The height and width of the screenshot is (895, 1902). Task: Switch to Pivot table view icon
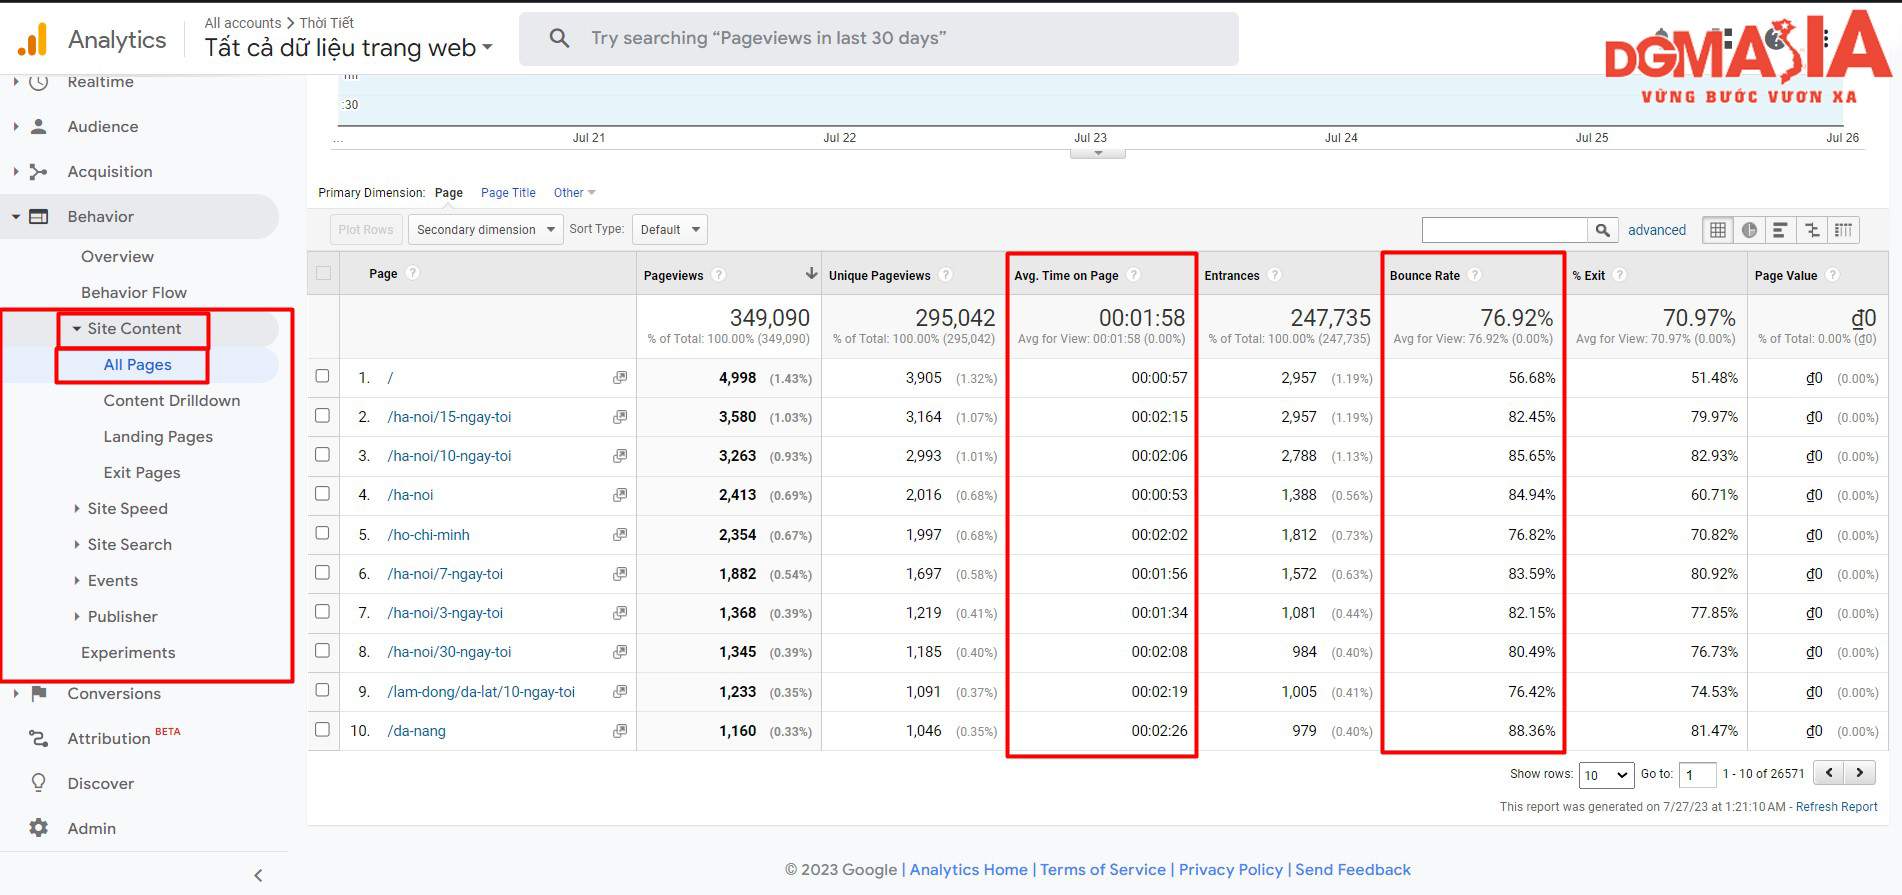[1843, 230]
